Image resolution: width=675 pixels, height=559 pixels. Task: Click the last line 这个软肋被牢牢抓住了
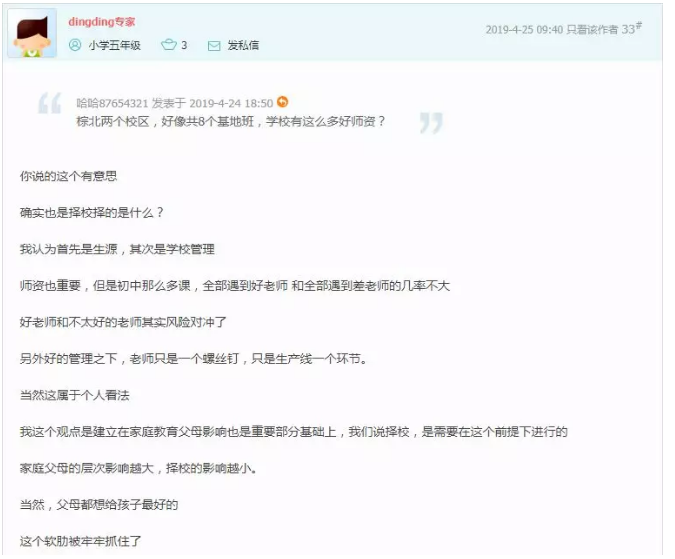click(x=81, y=541)
